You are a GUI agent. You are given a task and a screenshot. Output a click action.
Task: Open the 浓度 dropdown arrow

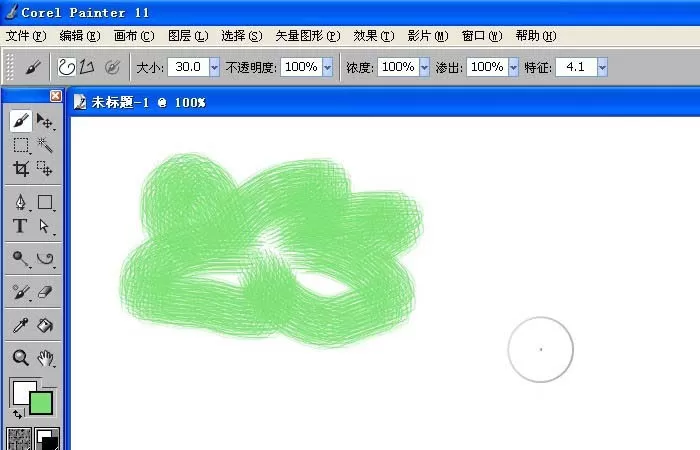click(x=424, y=67)
